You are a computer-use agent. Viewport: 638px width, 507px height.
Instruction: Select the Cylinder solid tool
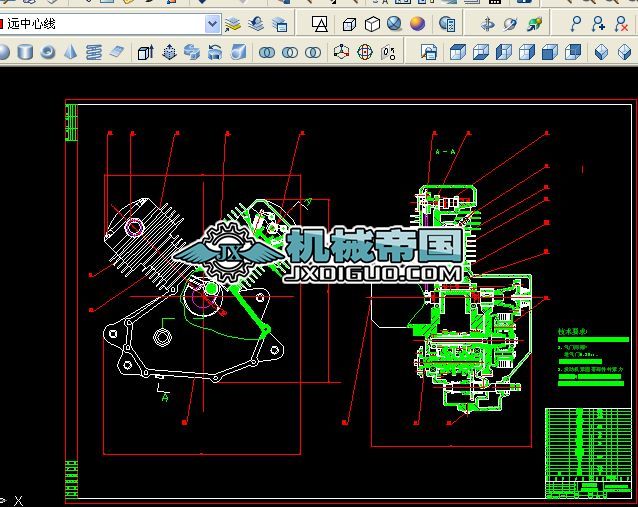[x=25, y=52]
